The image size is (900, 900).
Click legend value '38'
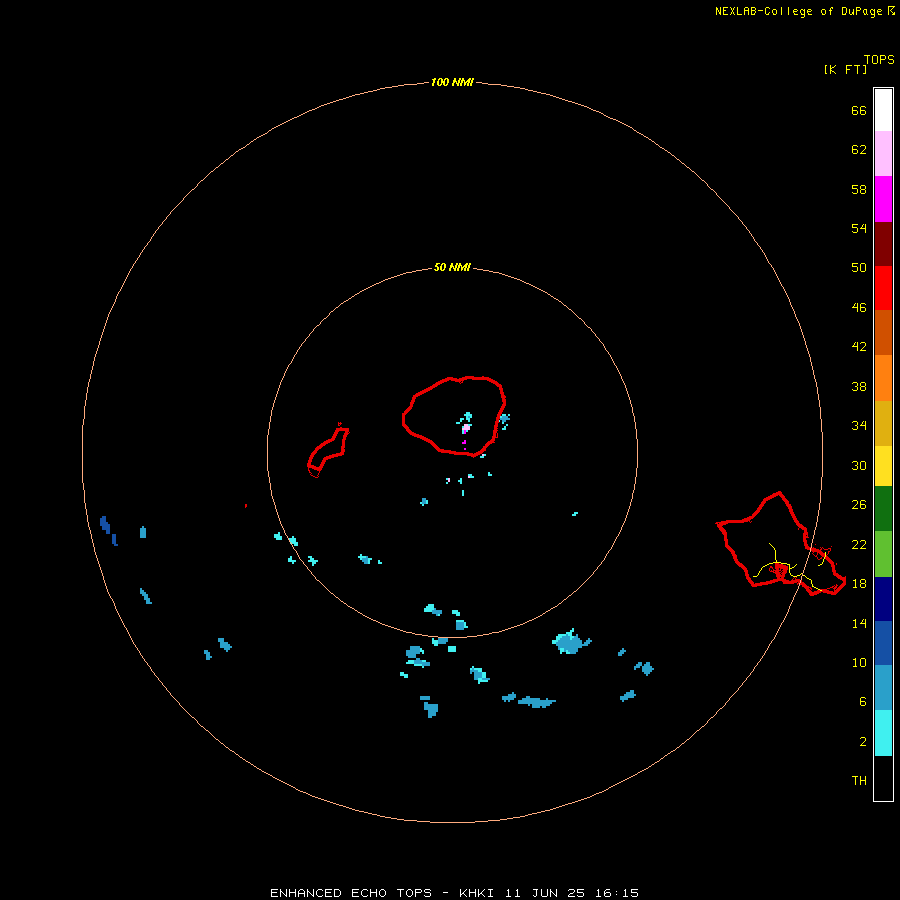click(x=859, y=386)
